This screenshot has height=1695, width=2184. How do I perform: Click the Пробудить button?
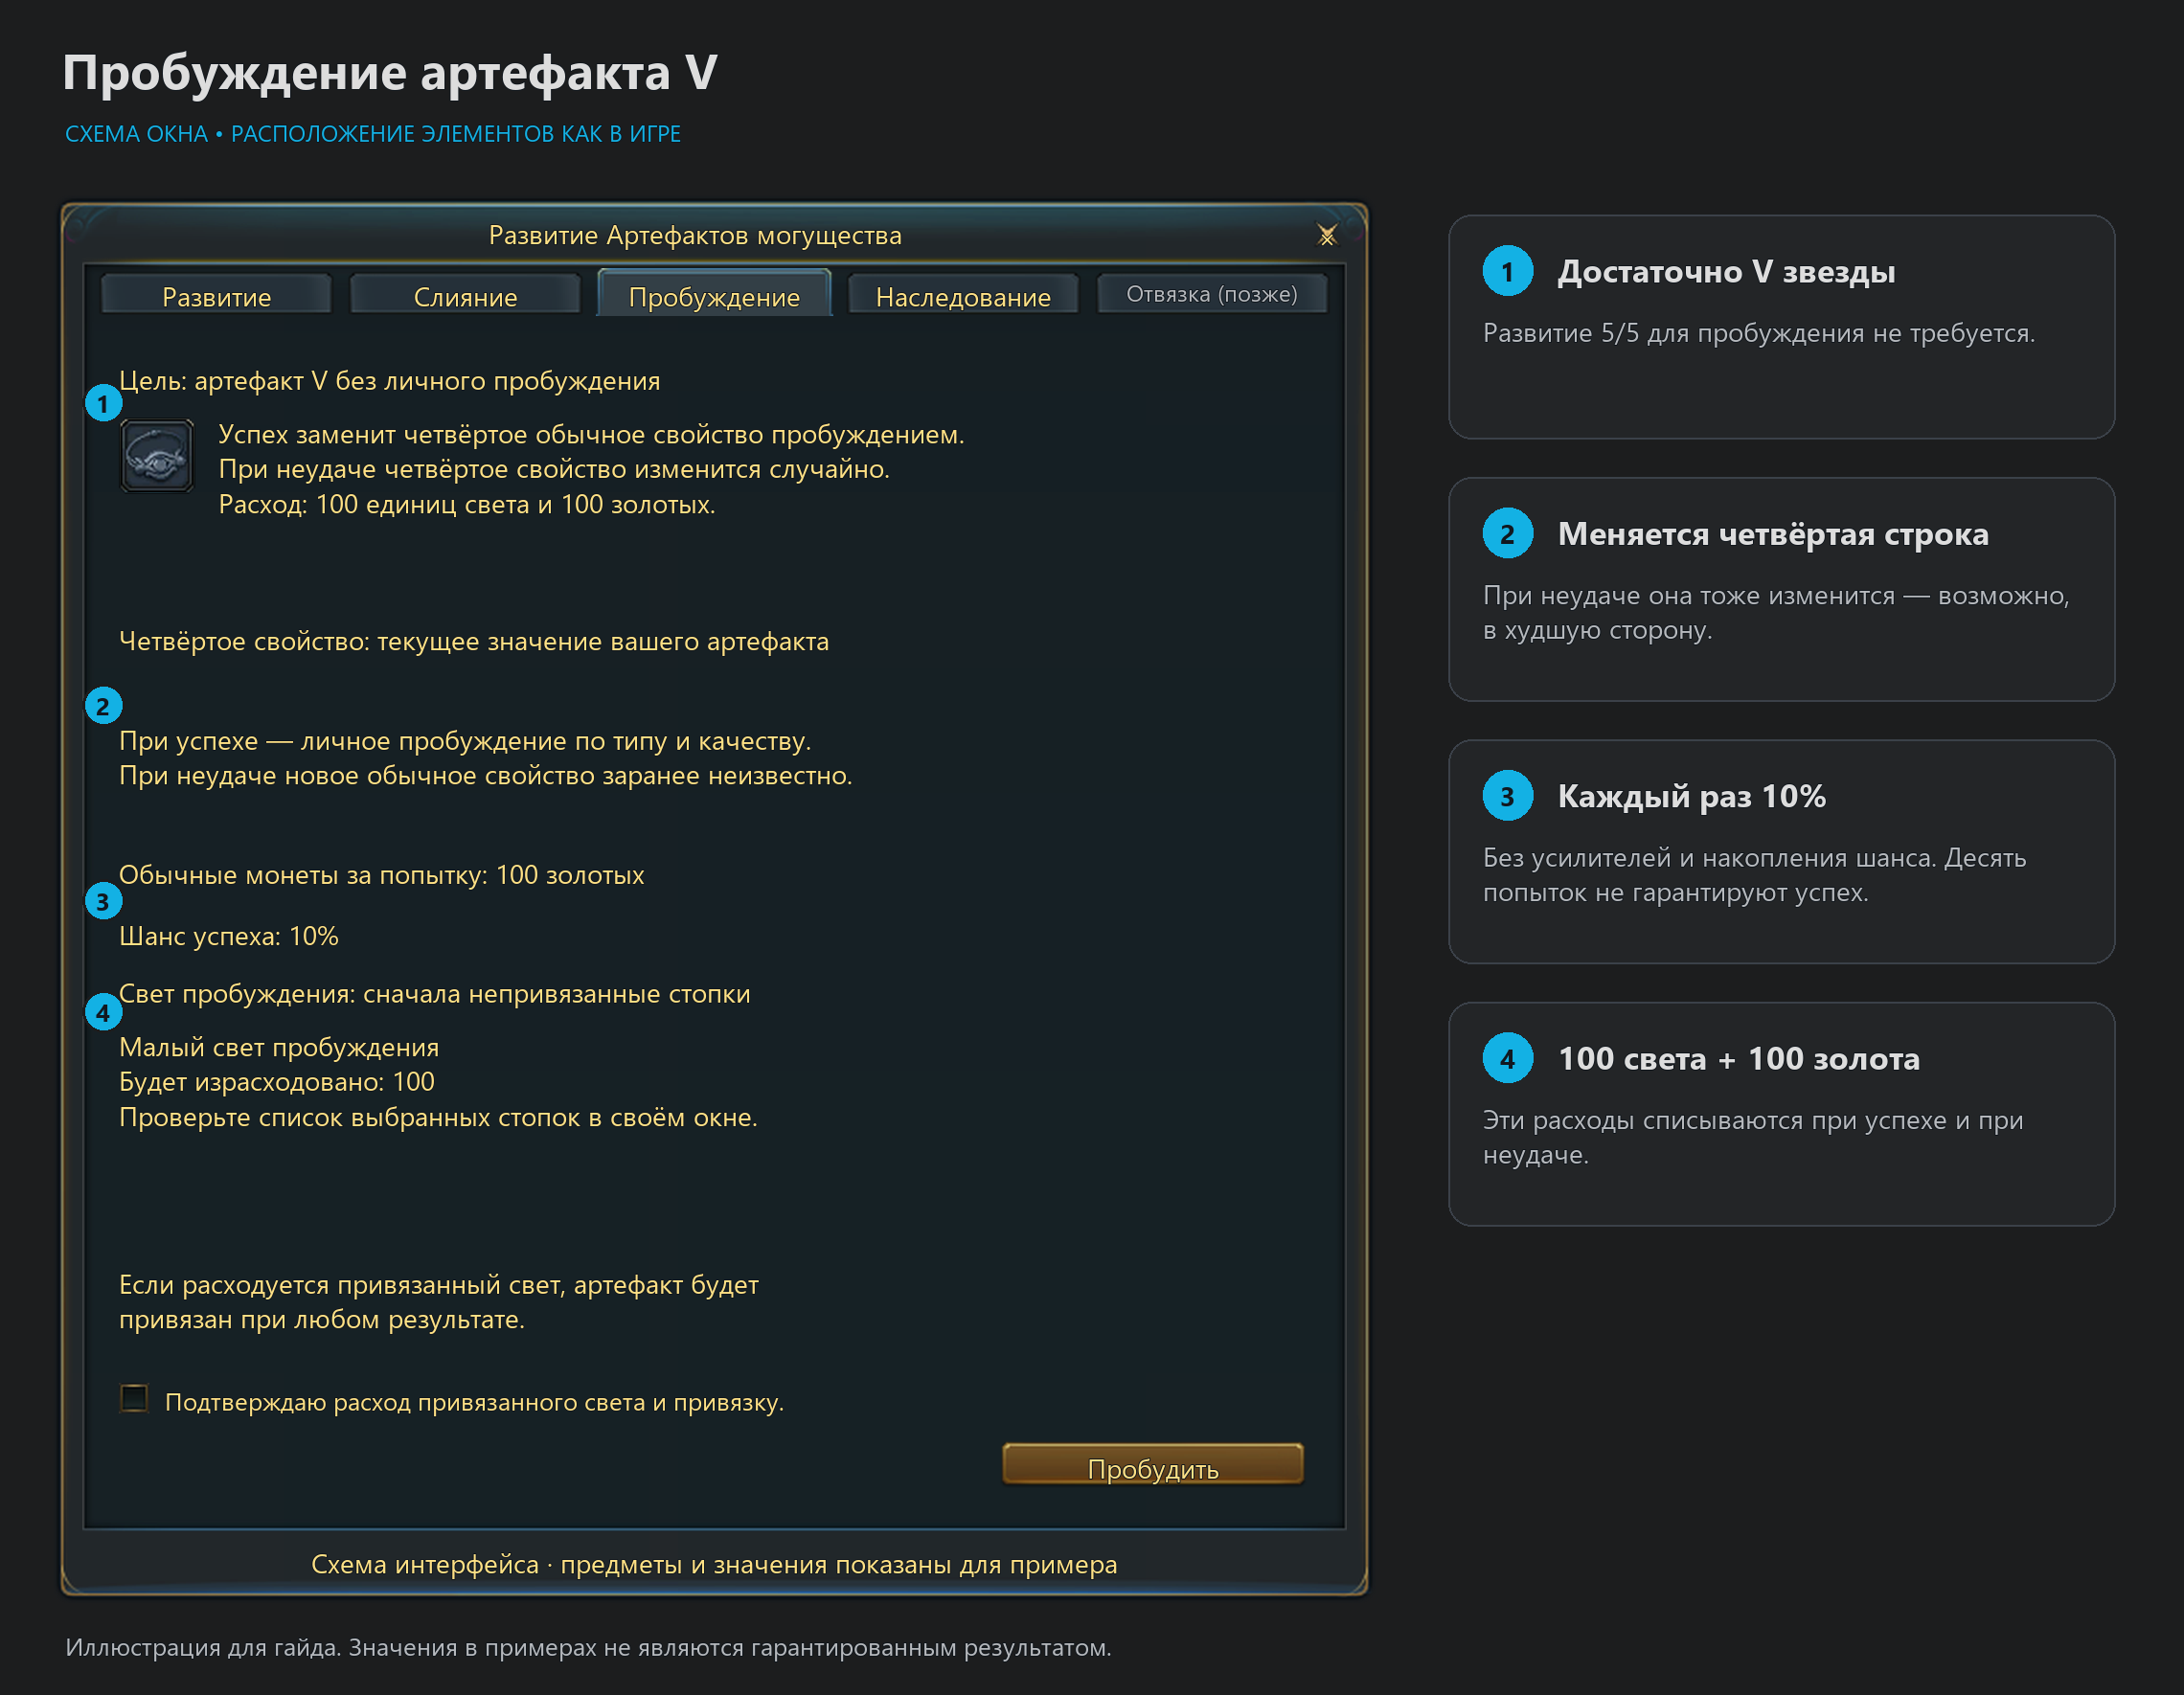1153,1466
